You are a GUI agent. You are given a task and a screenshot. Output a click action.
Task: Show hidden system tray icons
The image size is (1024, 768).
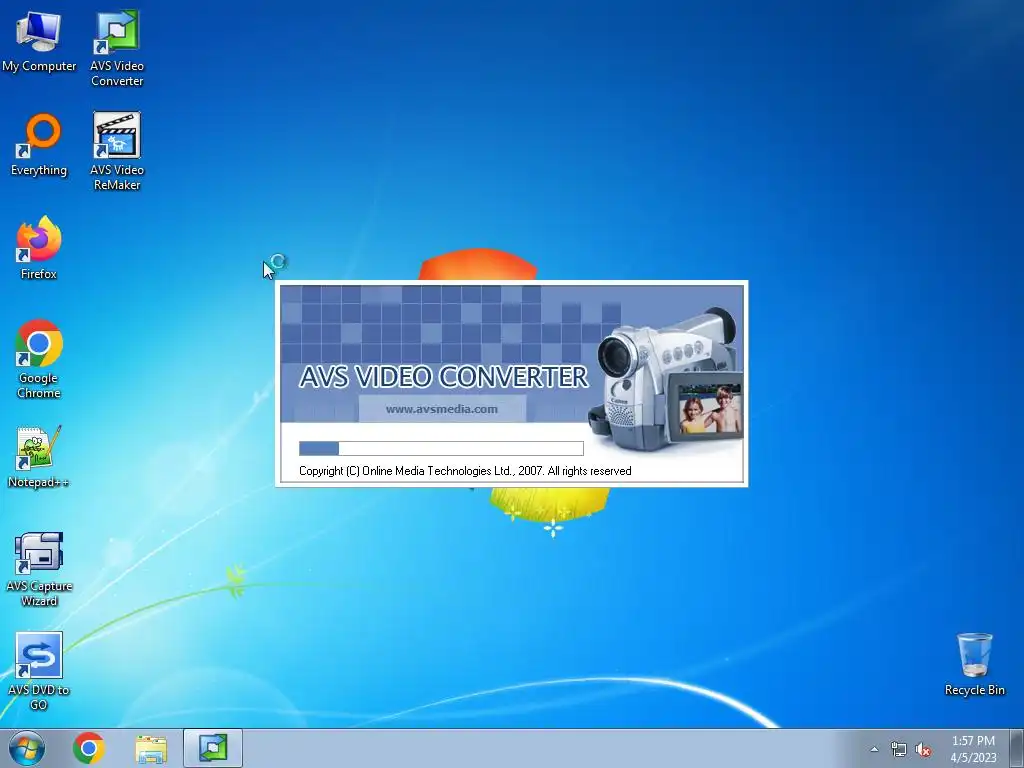pyautogui.click(x=874, y=749)
